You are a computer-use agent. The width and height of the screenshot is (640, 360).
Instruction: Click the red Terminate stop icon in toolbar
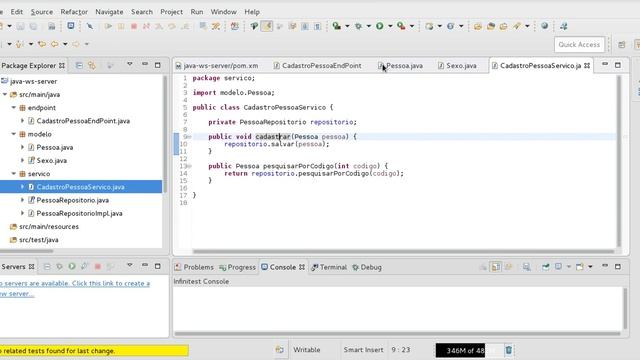tap(133, 26)
